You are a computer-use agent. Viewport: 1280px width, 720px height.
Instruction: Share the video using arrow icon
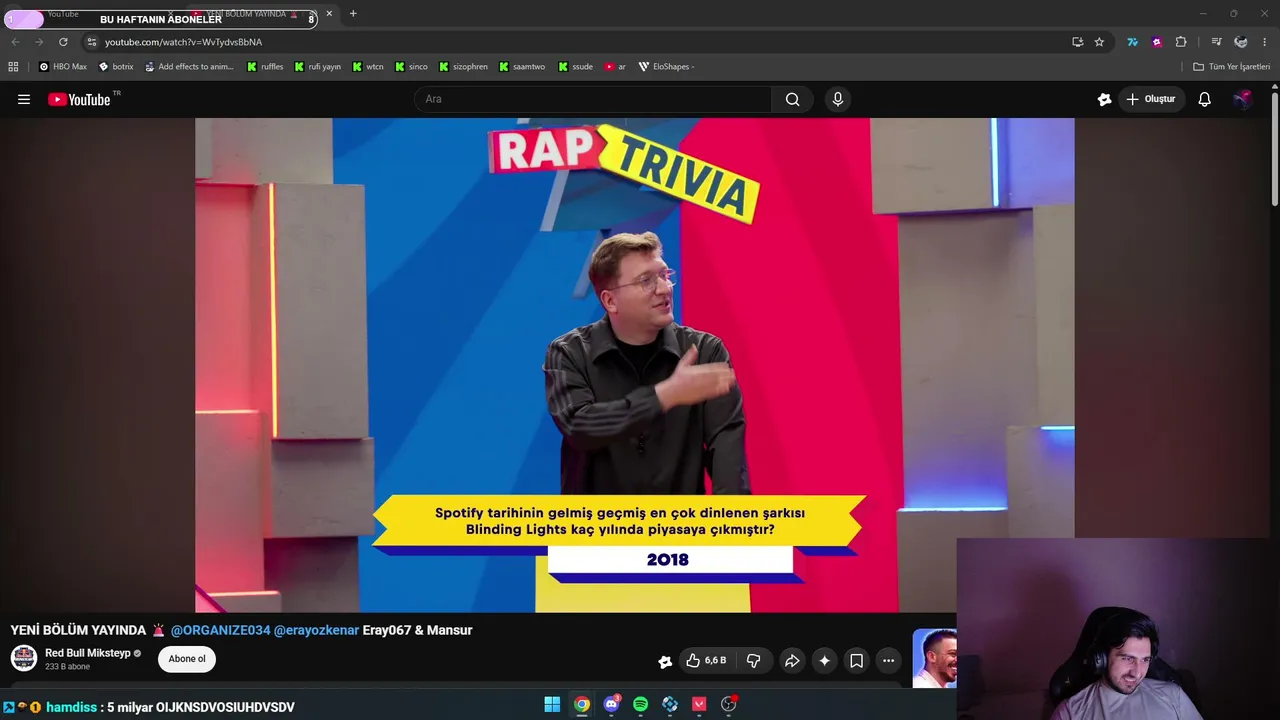[792, 661]
